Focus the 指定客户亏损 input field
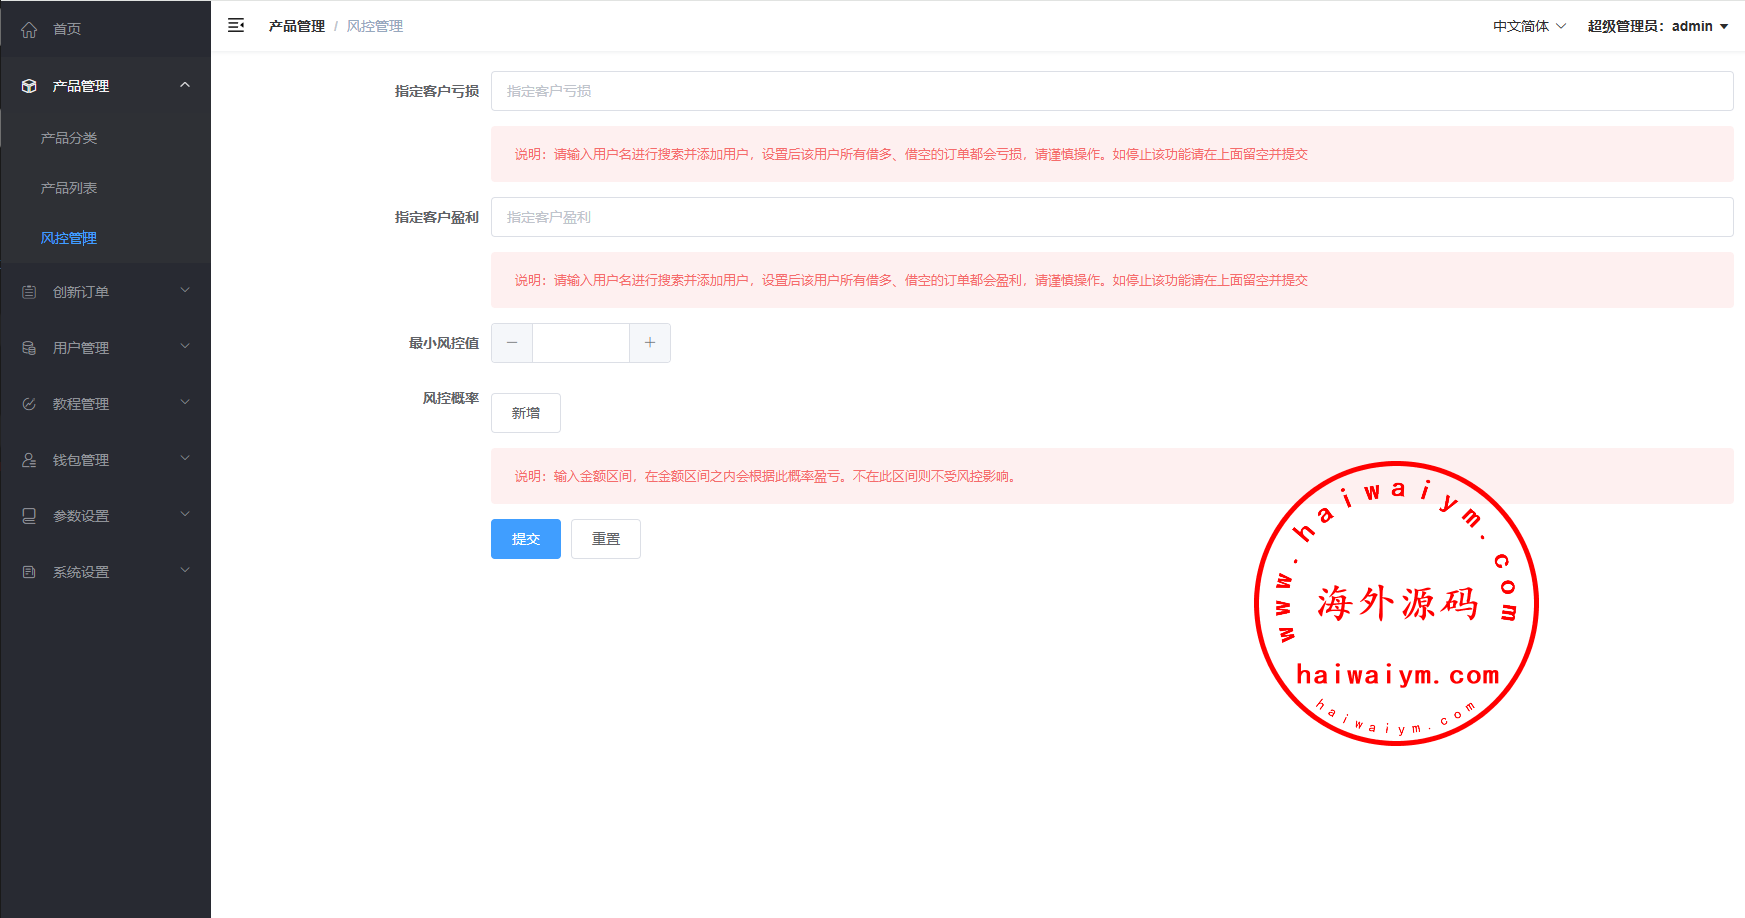Image resolution: width=1745 pixels, height=918 pixels. point(1111,91)
